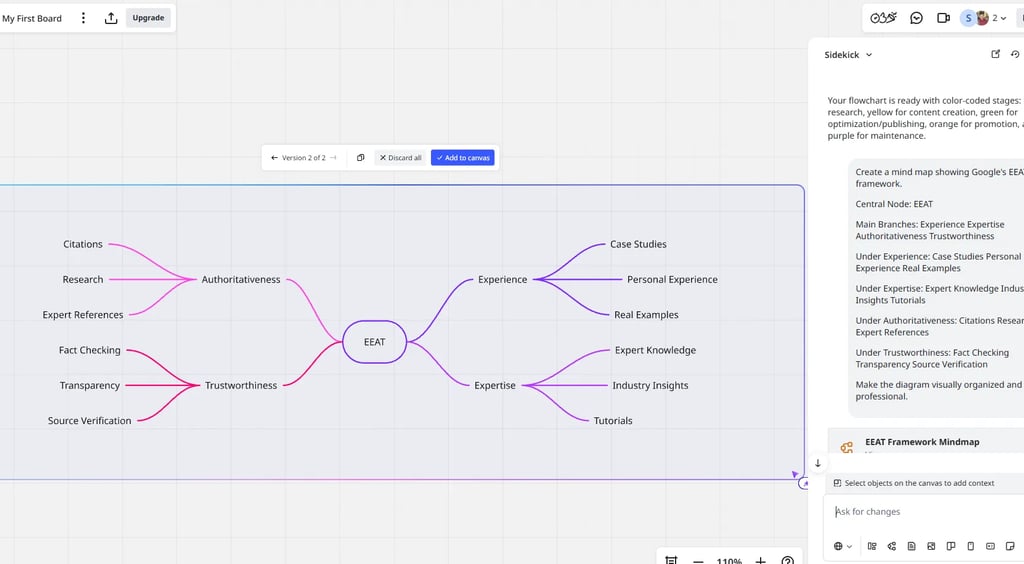This screenshot has height=564, width=1024.
Task: Jump to latest message with down arrow
Action: 818,463
